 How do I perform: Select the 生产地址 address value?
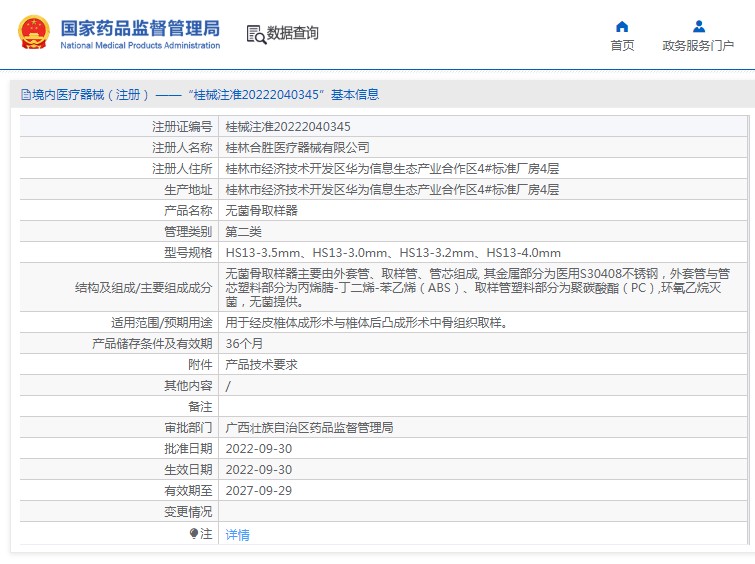click(x=392, y=190)
